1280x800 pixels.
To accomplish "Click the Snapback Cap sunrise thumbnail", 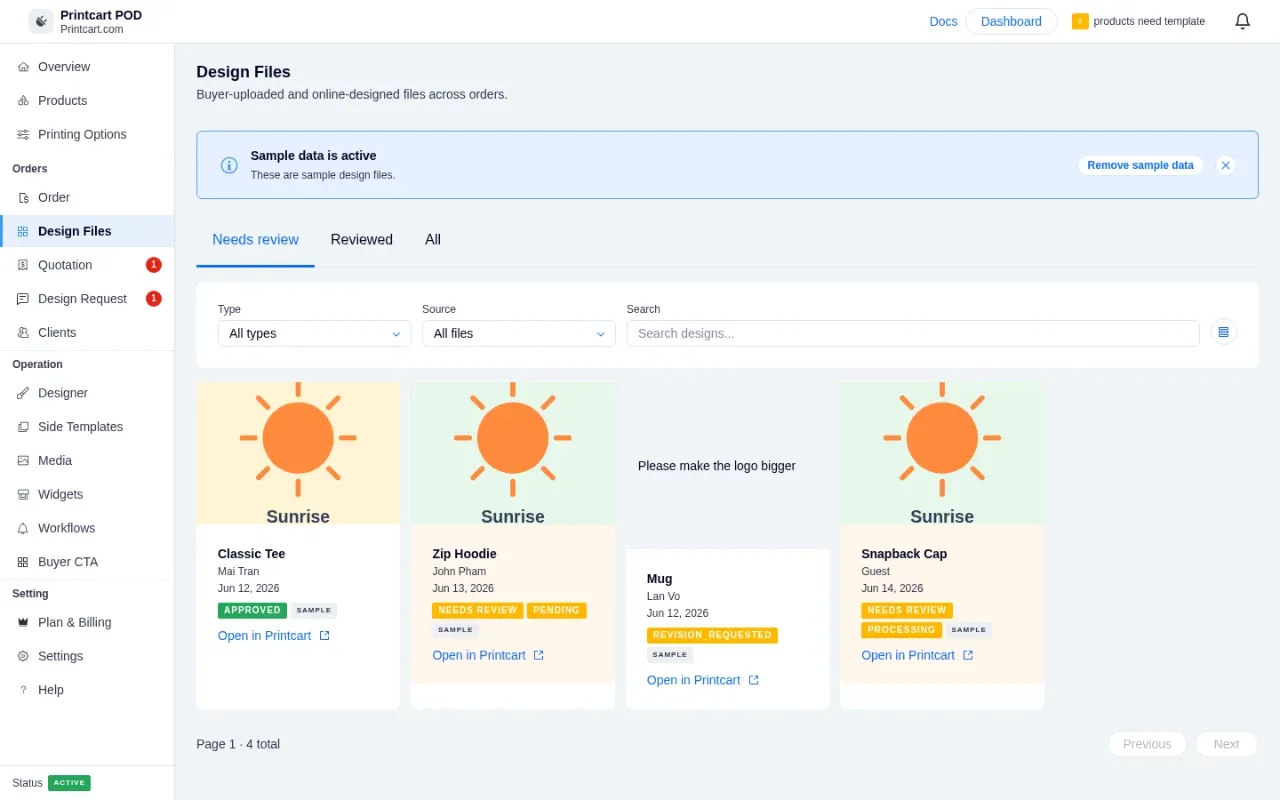I will pyautogui.click(x=942, y=453).
